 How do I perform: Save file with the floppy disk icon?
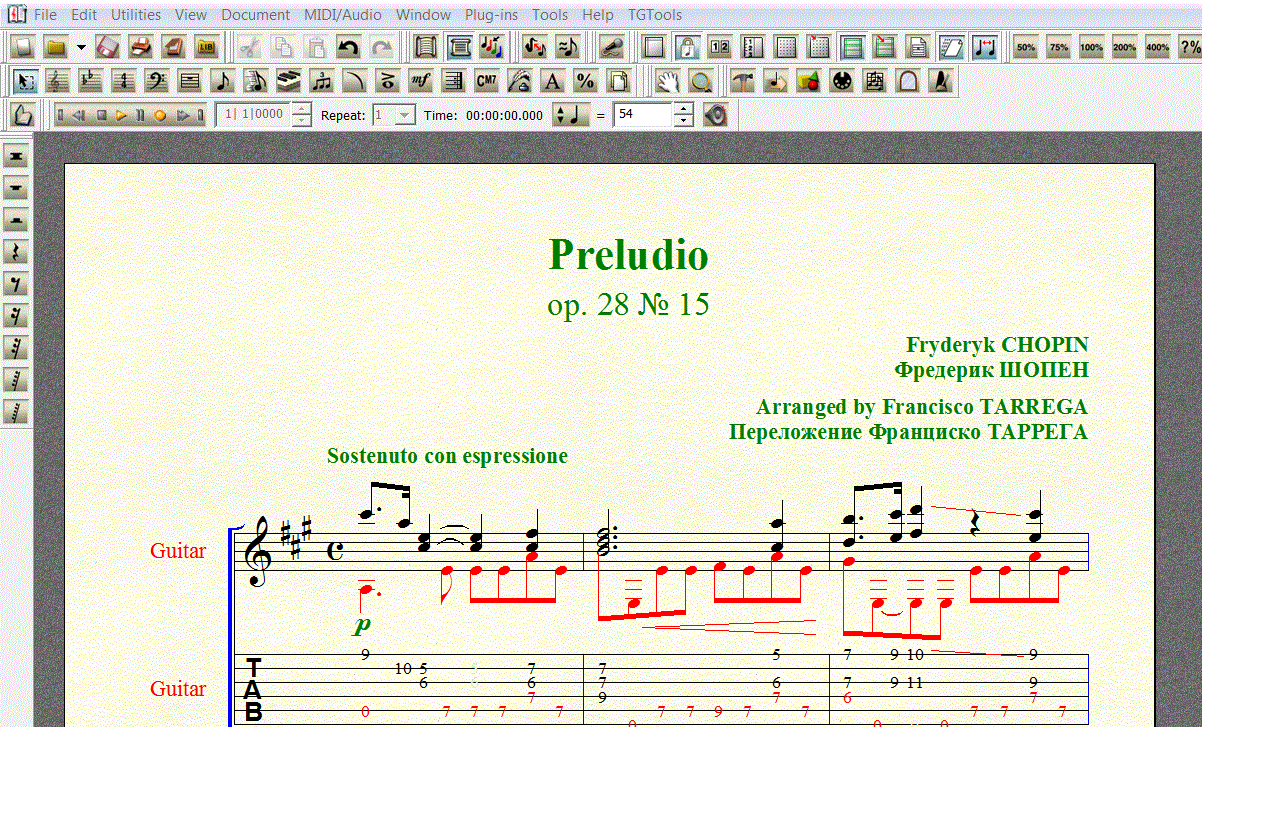[108, 47]
